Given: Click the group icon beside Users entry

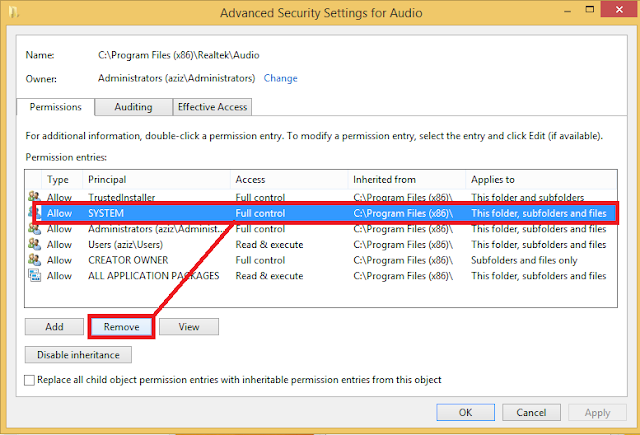Looking at the screenshot, I should point(35,244).
